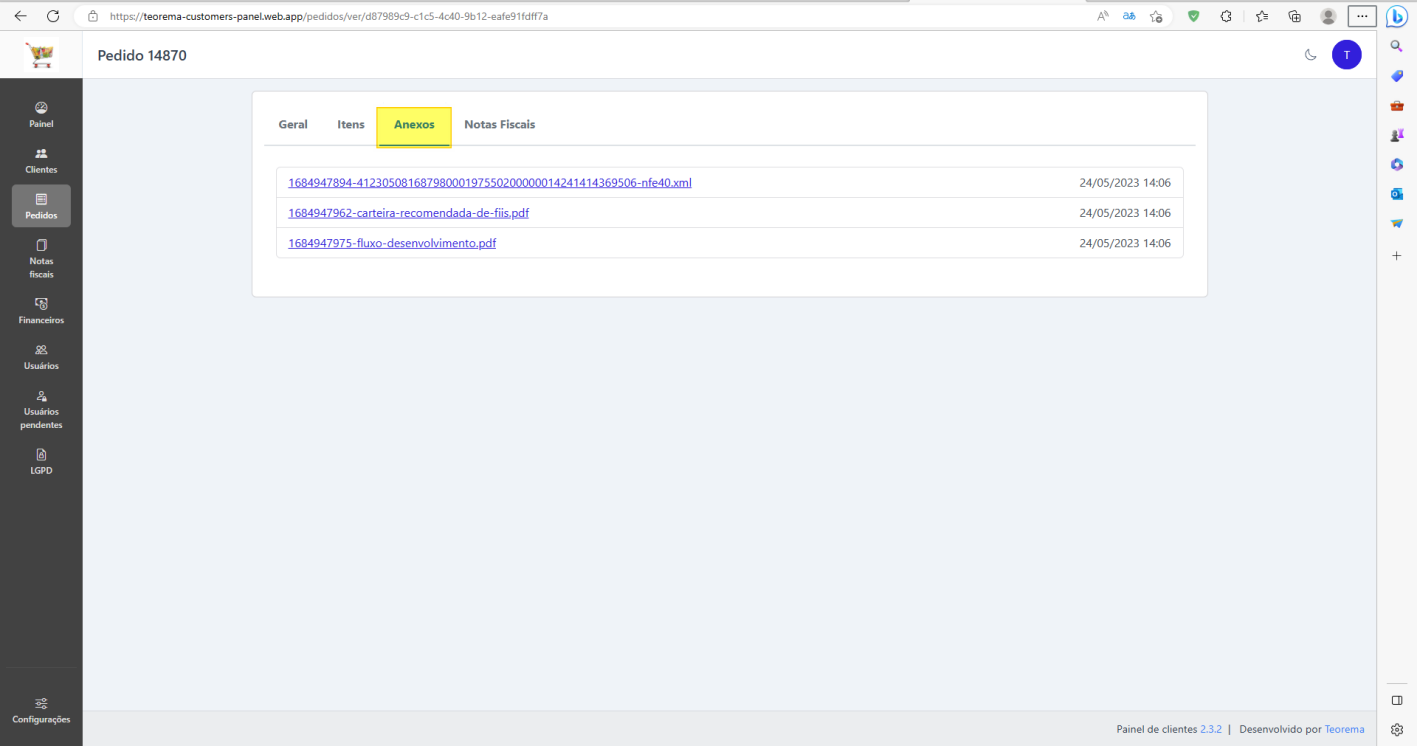This screenshot has width=1417, height=746.
Task: Open the extensions puzzle icon
Action: coord(1226,16)
